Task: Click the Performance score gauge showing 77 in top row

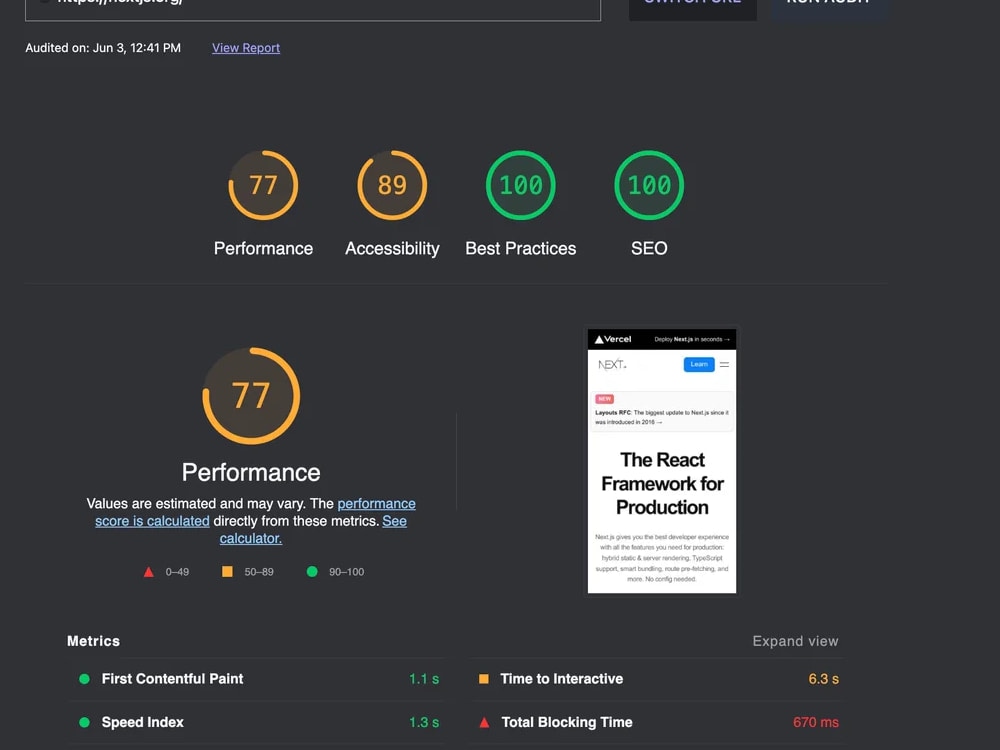Action: click(x=263, y=185)
